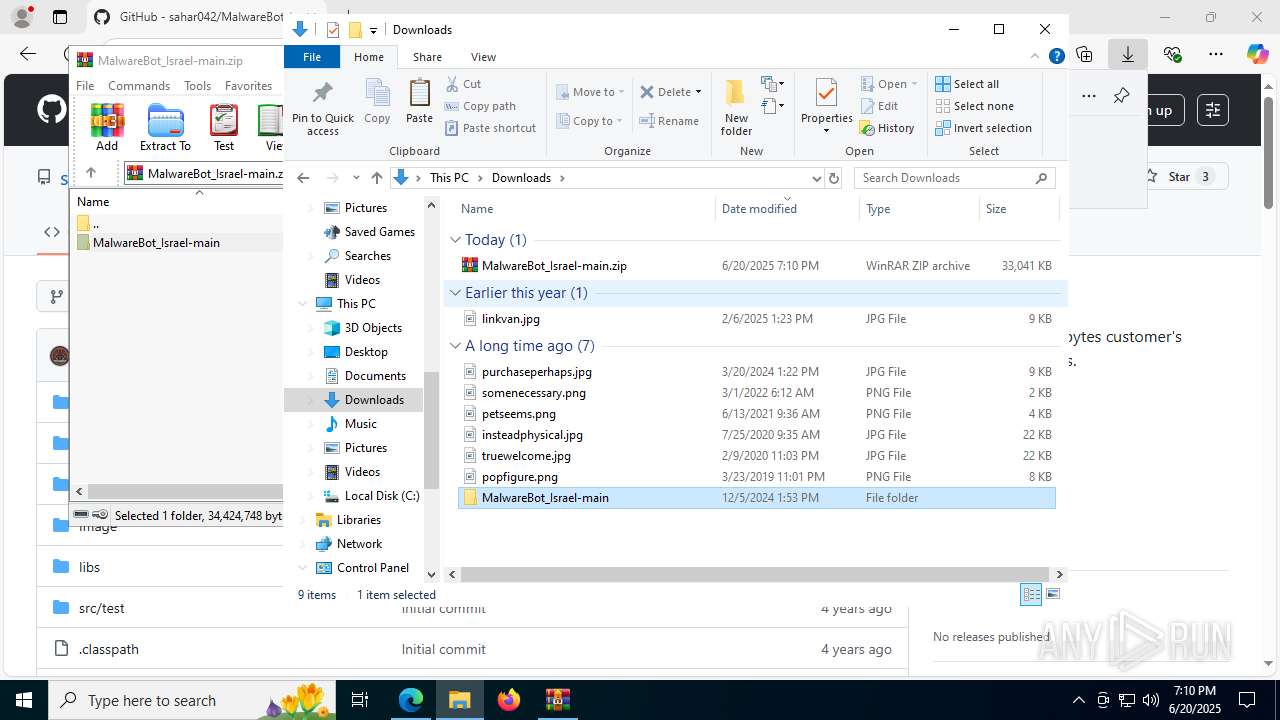Click the Explorer Help question icon
Viewport: 1280px width, 720px height.
click(1056, 57)
